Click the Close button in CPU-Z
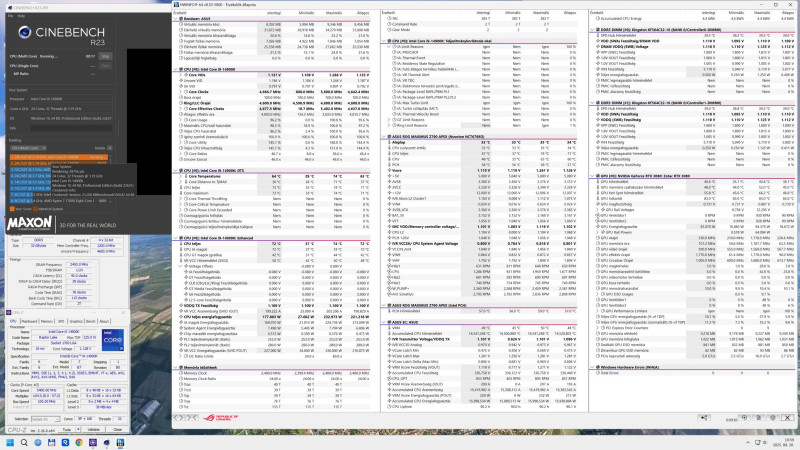The height and width of the screenshot is (450, 800). coord(117,430)
